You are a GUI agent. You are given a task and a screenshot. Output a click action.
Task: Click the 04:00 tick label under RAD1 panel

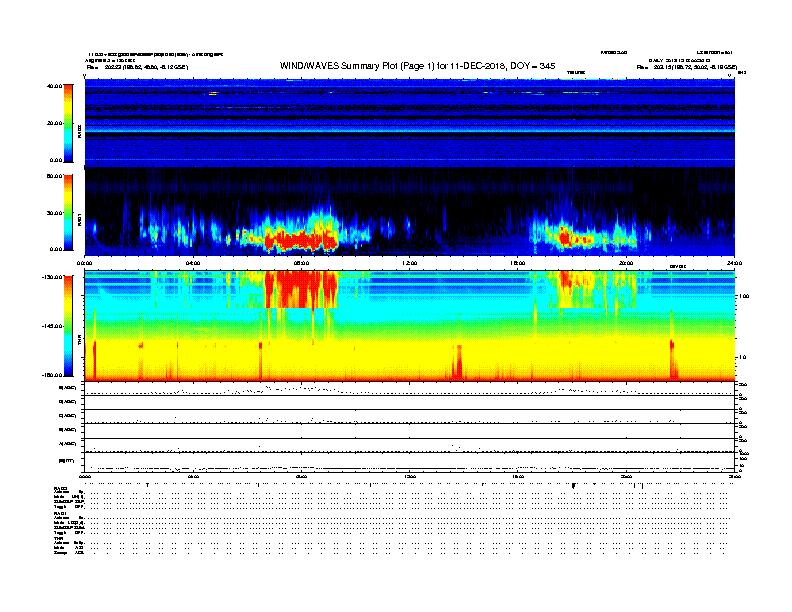[193, 263]
